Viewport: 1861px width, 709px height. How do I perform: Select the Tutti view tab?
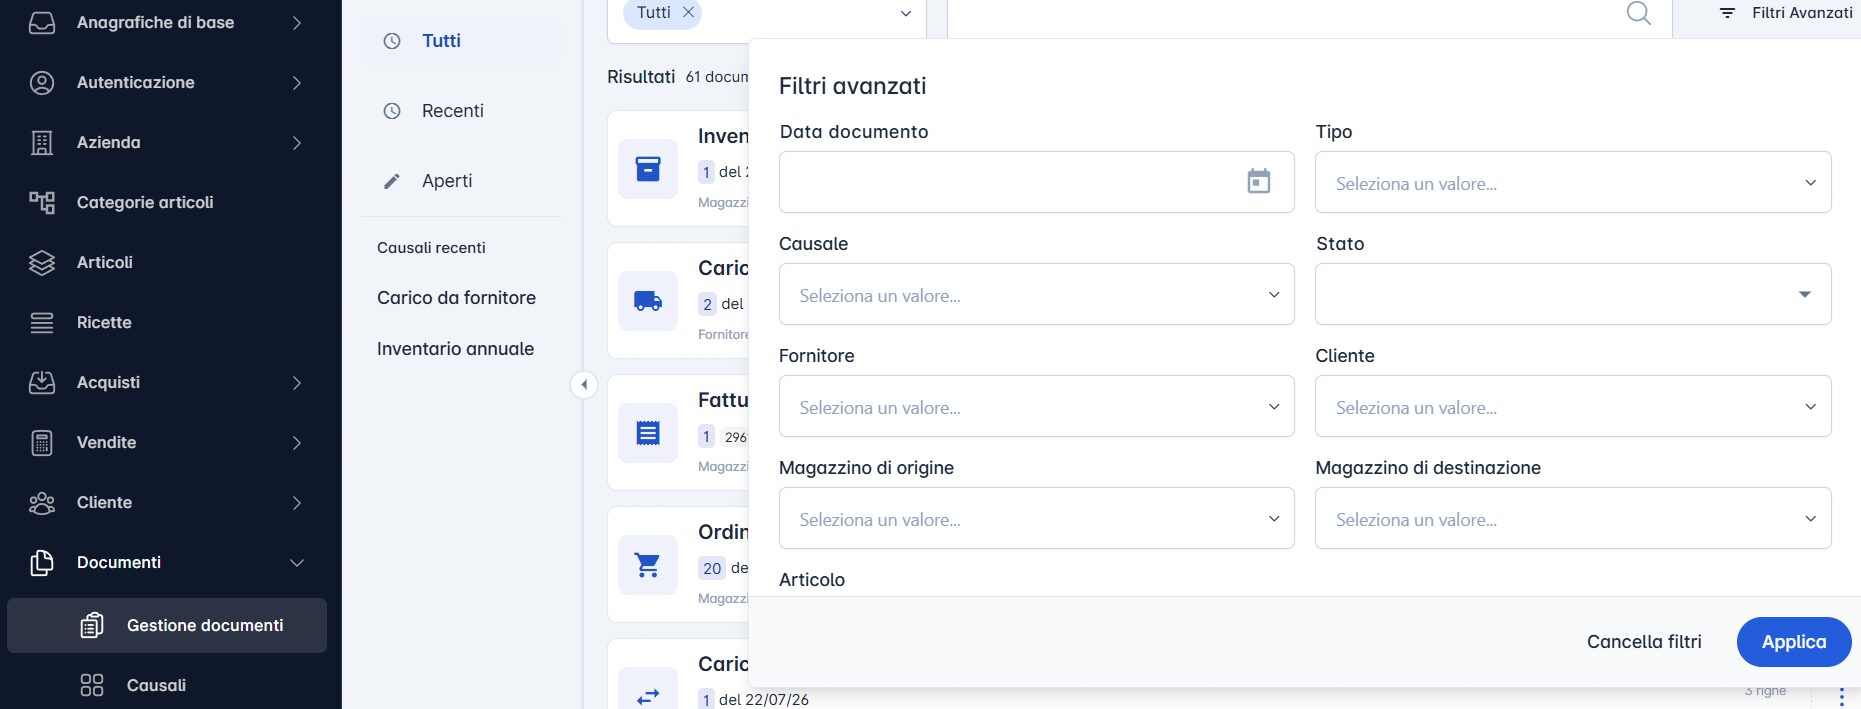tap(462, 41)
